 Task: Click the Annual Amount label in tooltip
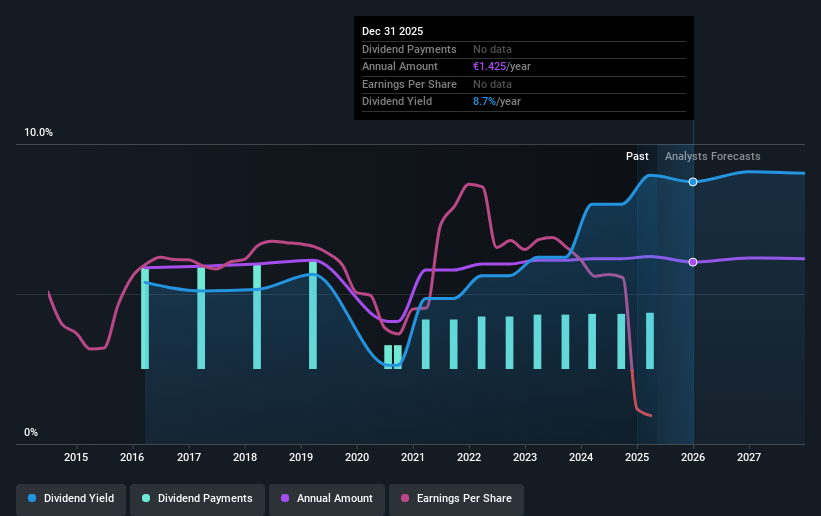click(400, 67)
